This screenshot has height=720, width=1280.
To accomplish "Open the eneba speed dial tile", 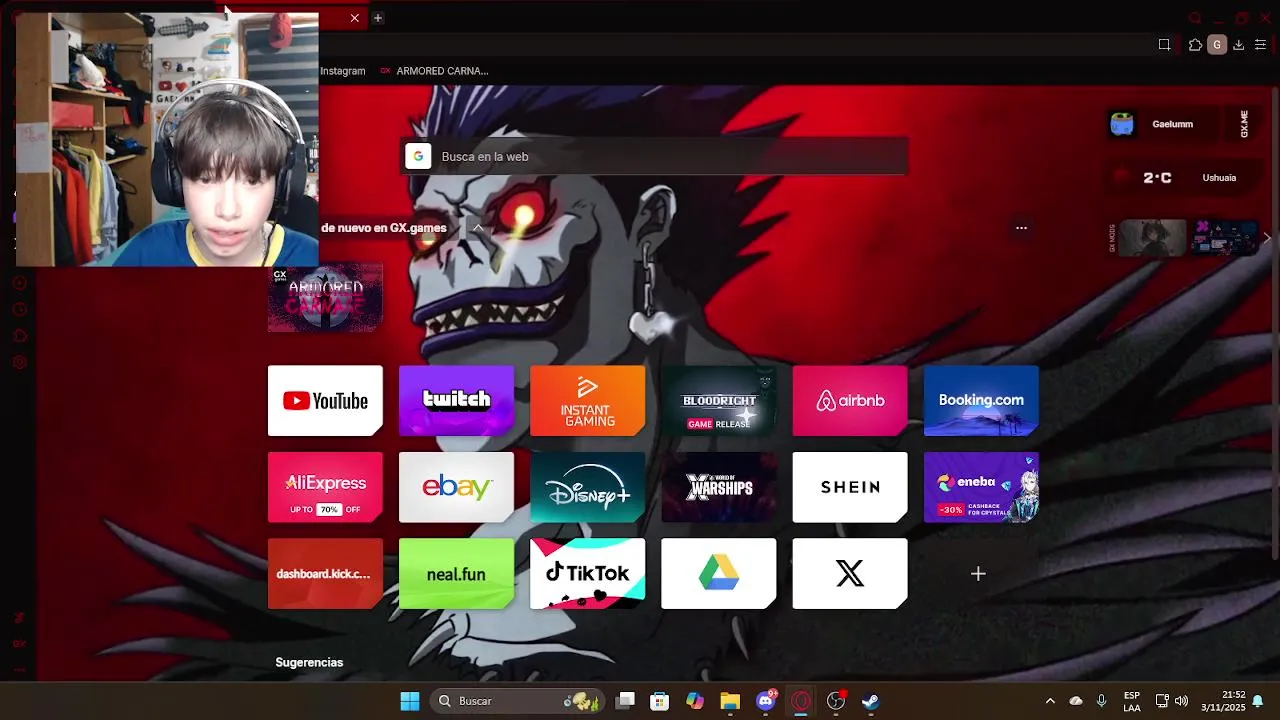I will tap(981, 487).
